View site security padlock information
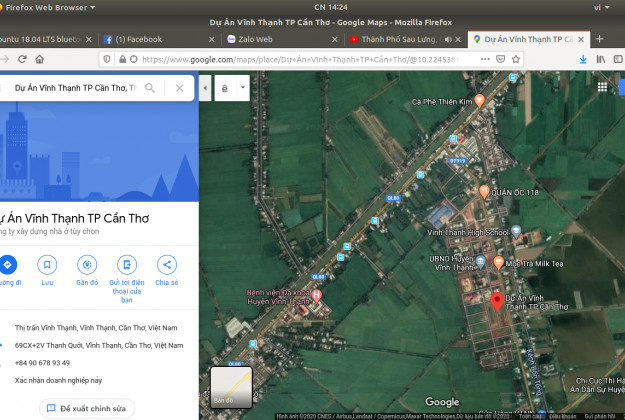625x420 pixels. pos(122,59)
